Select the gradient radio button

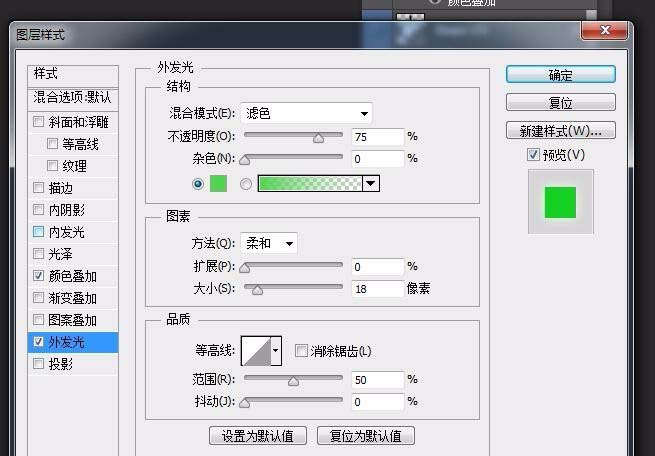coord(246,184)
